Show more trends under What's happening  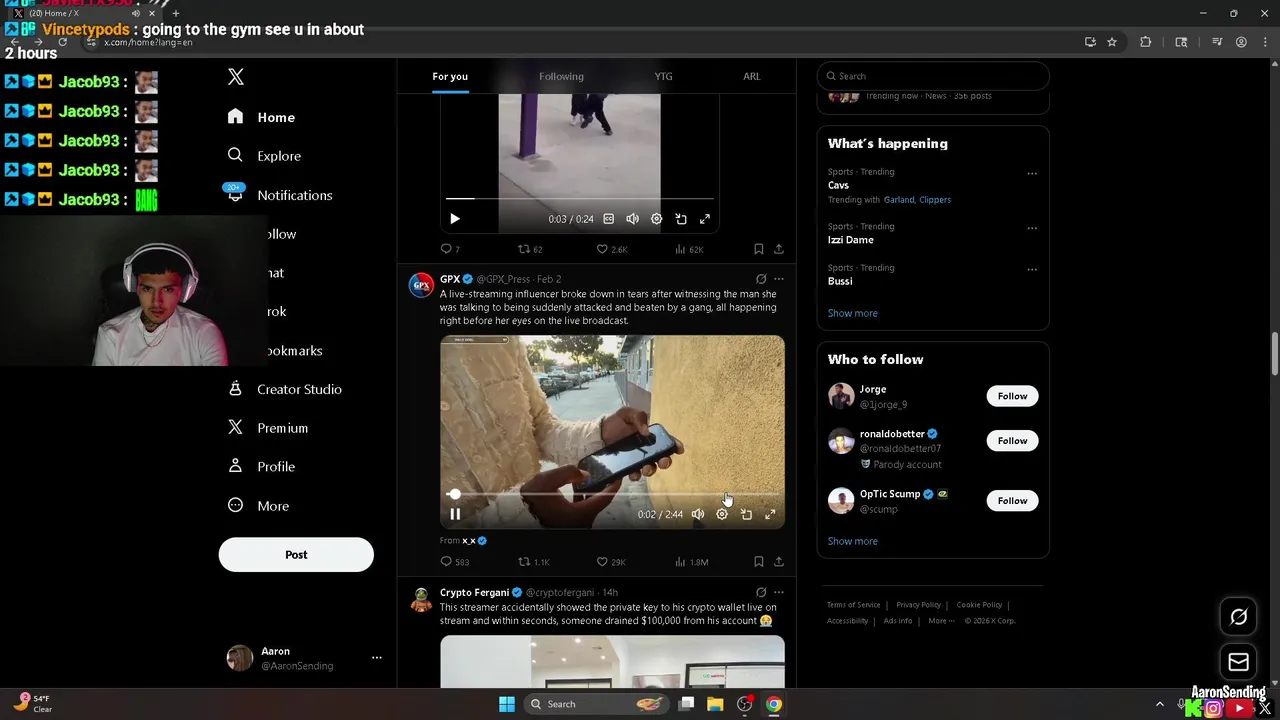(853, 313)
